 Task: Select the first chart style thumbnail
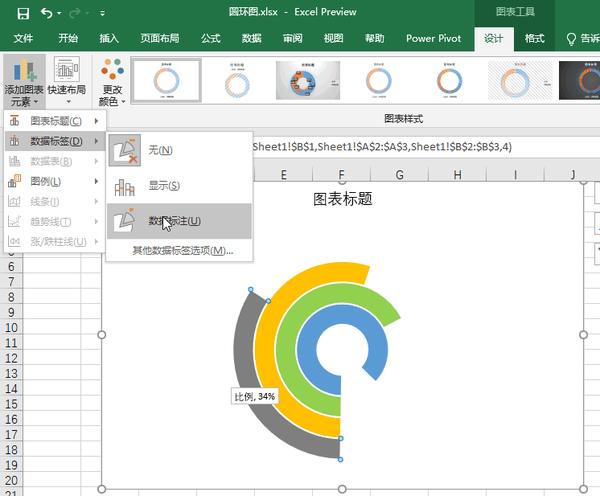point(166,80)
